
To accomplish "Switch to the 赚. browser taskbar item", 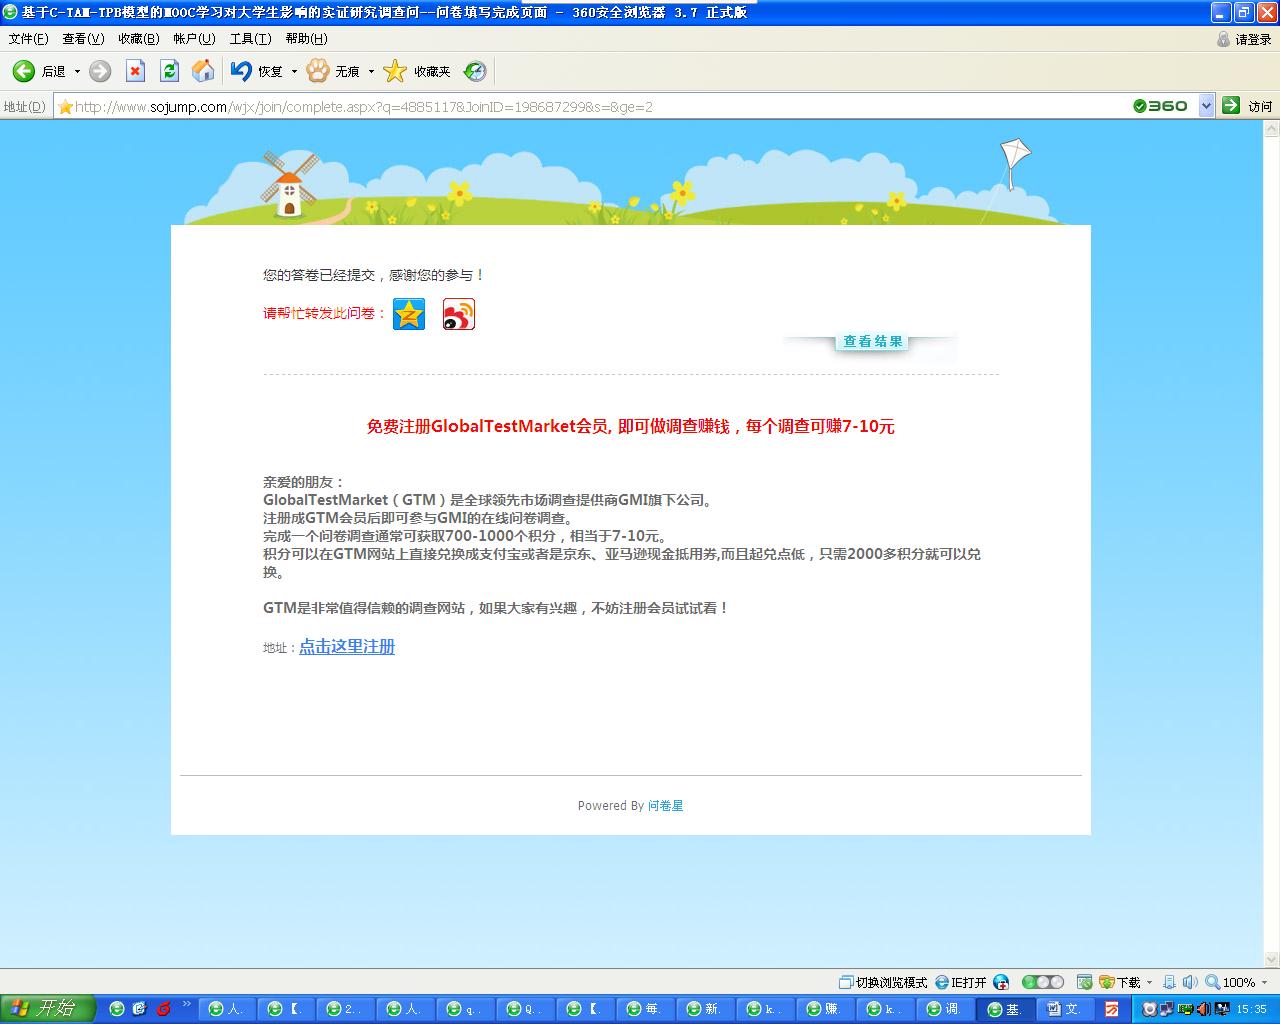I will 826,1009.
